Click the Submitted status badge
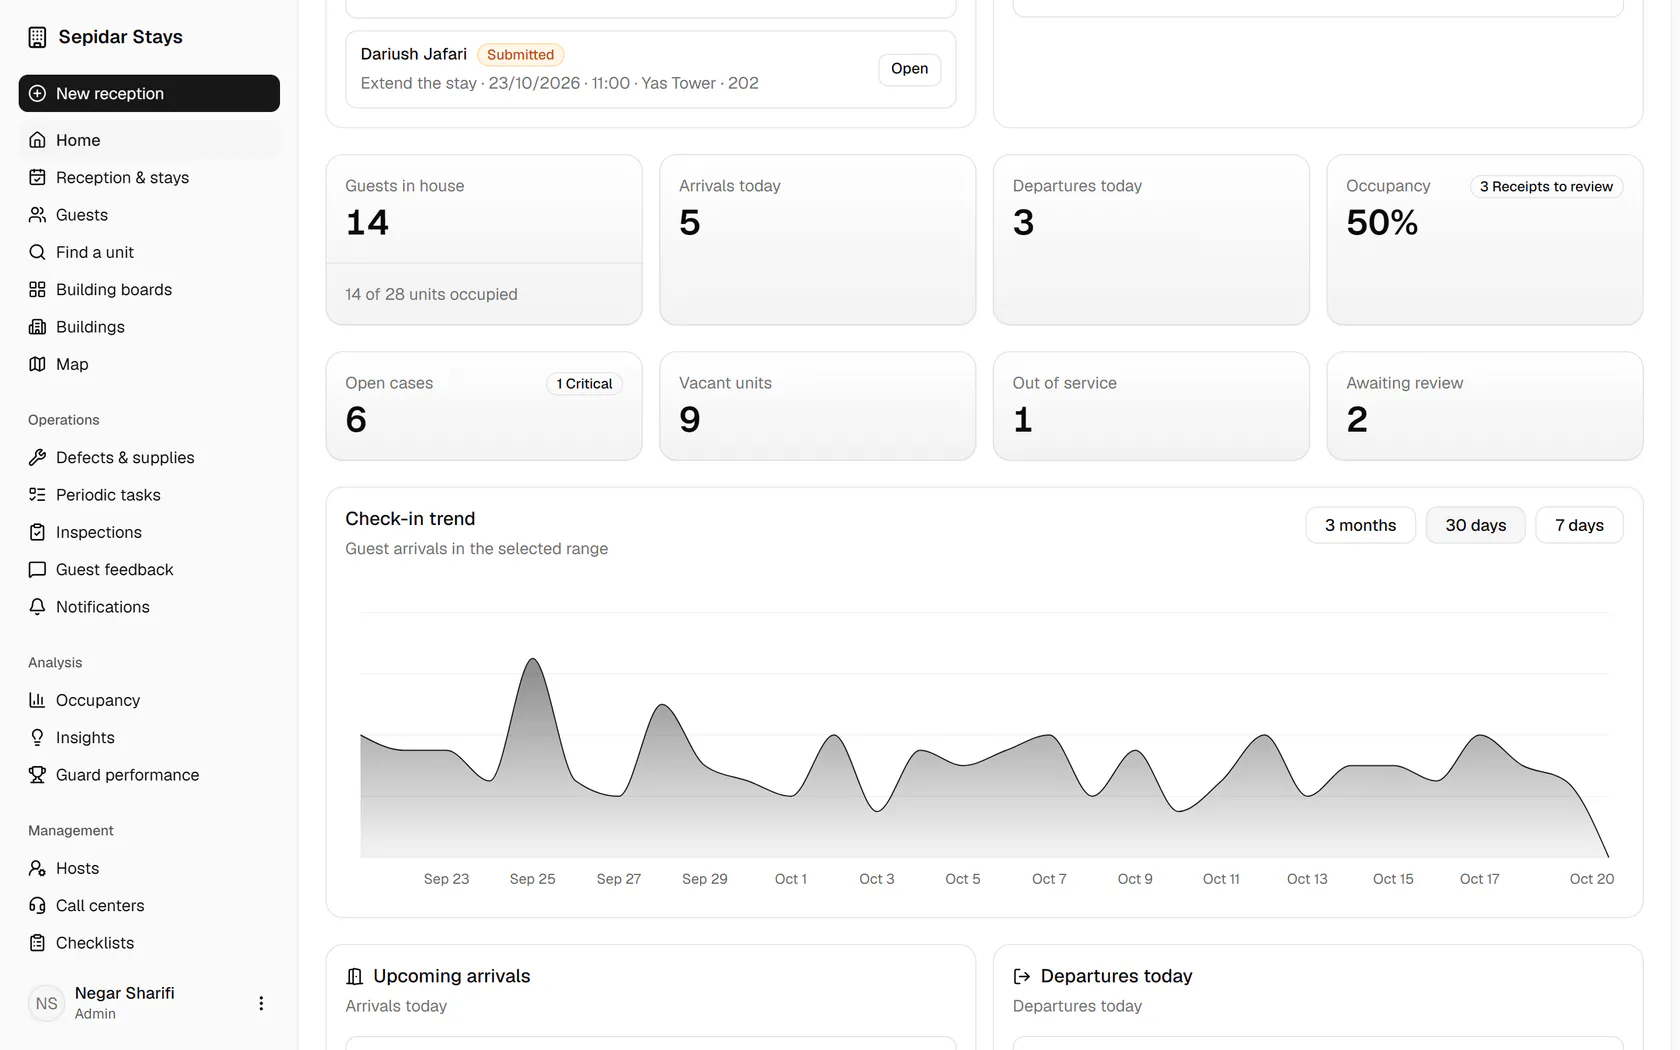The width and height of the screenshot is (1680, 1050). click(520, 55)
